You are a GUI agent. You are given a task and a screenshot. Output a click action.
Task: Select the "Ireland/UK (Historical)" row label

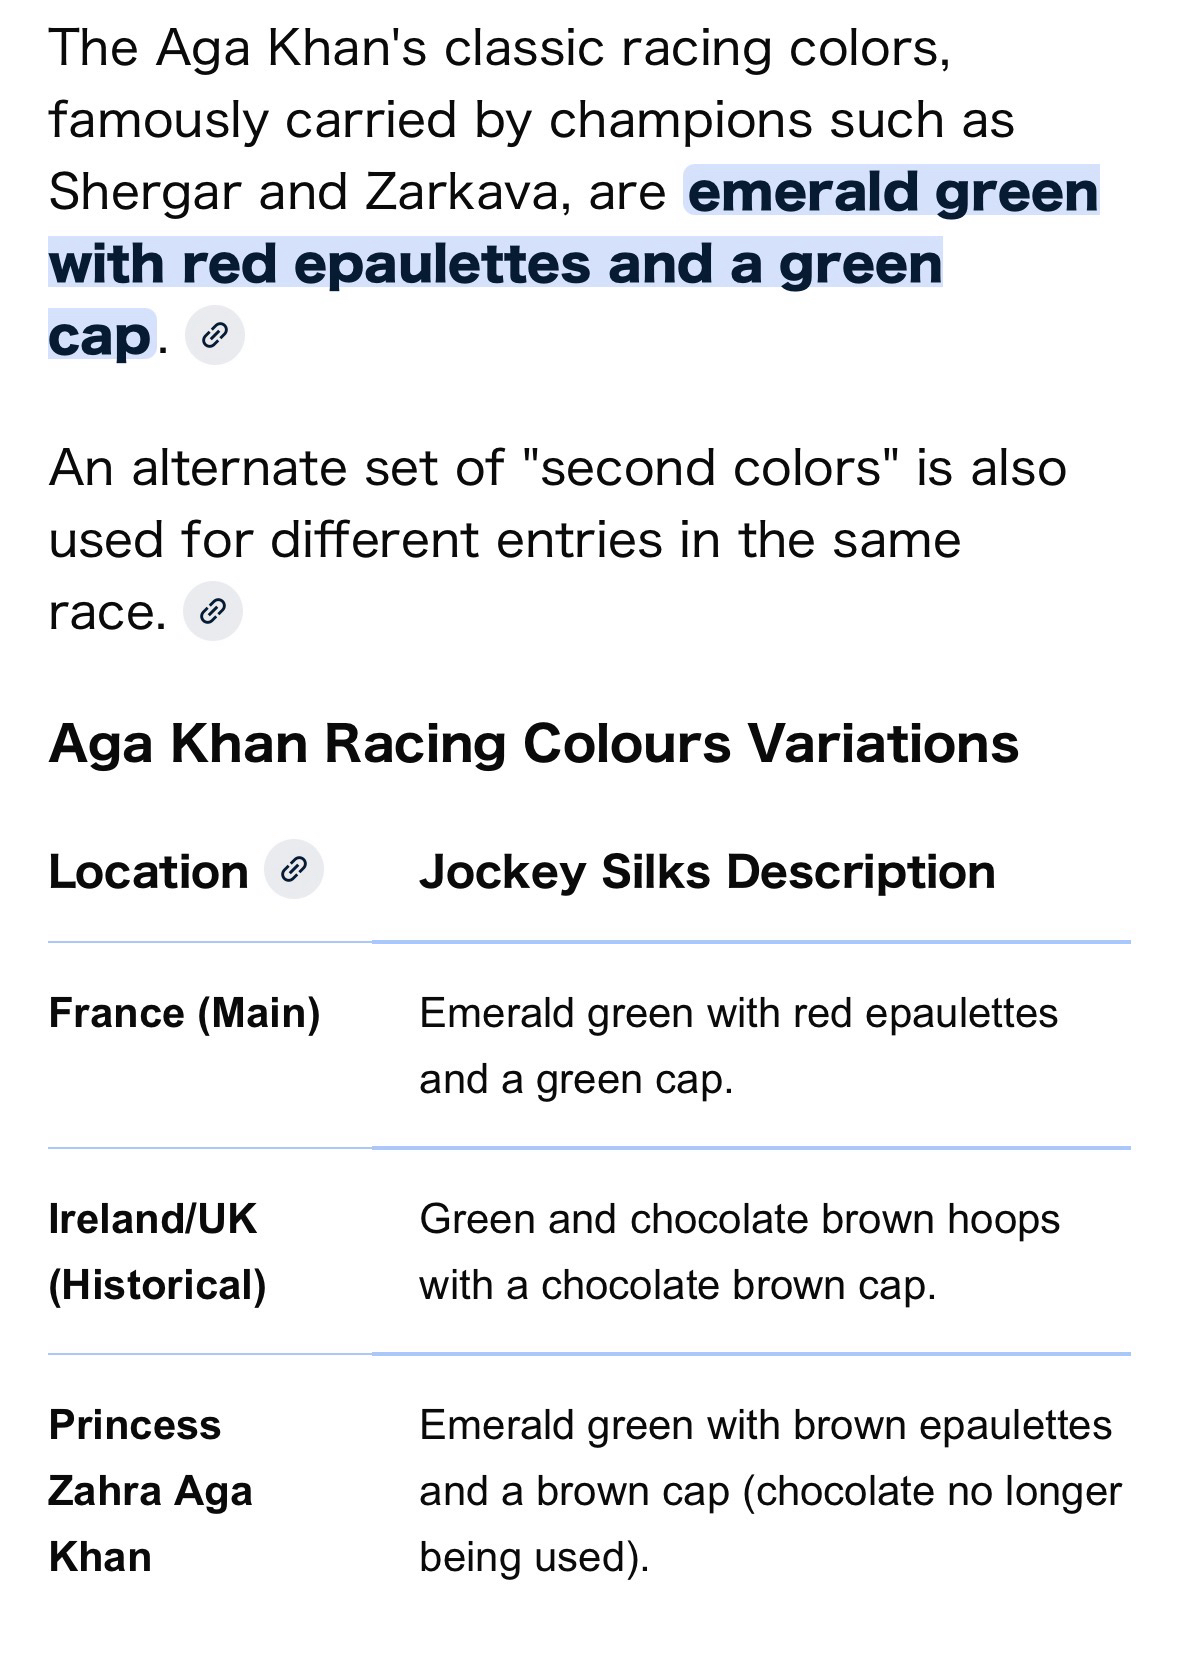click(x=157, y=1251)
